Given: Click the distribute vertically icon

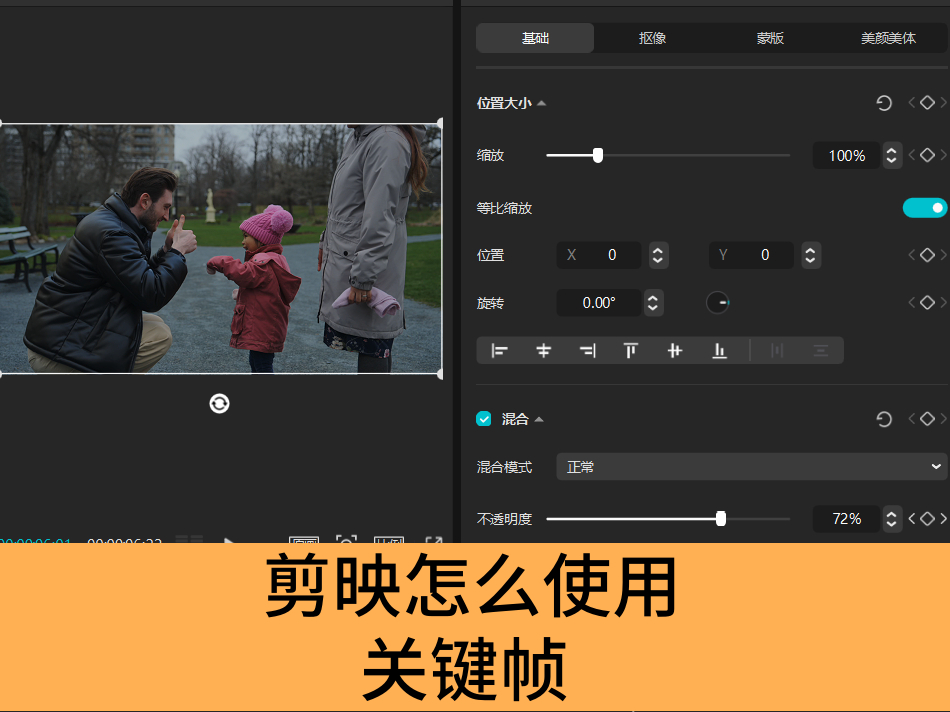Looking at the screenshot, I should [x=821, y=351].
